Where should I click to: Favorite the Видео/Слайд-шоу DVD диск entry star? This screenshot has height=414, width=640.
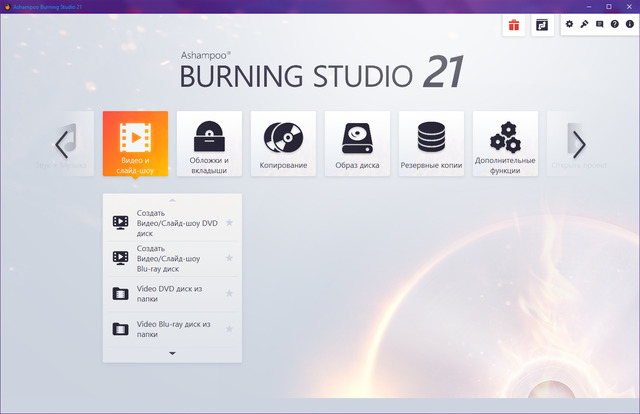point(229,223)
